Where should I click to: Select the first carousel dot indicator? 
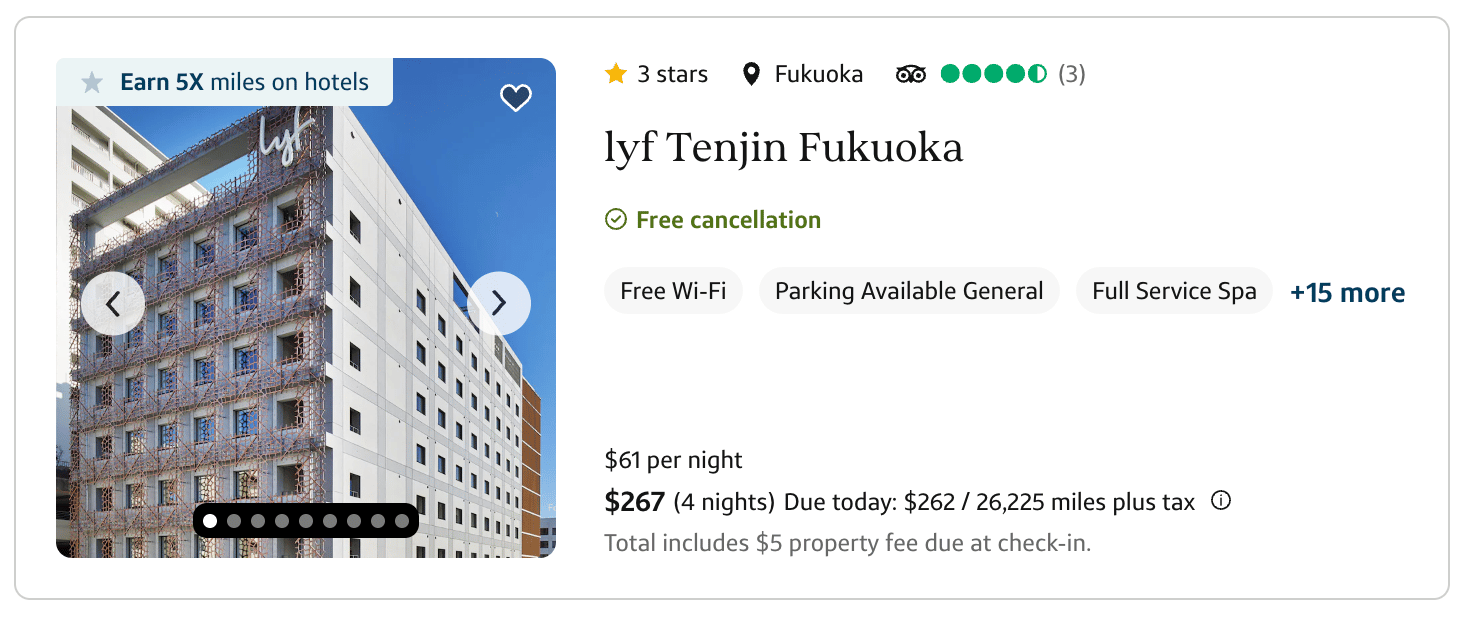211,521
